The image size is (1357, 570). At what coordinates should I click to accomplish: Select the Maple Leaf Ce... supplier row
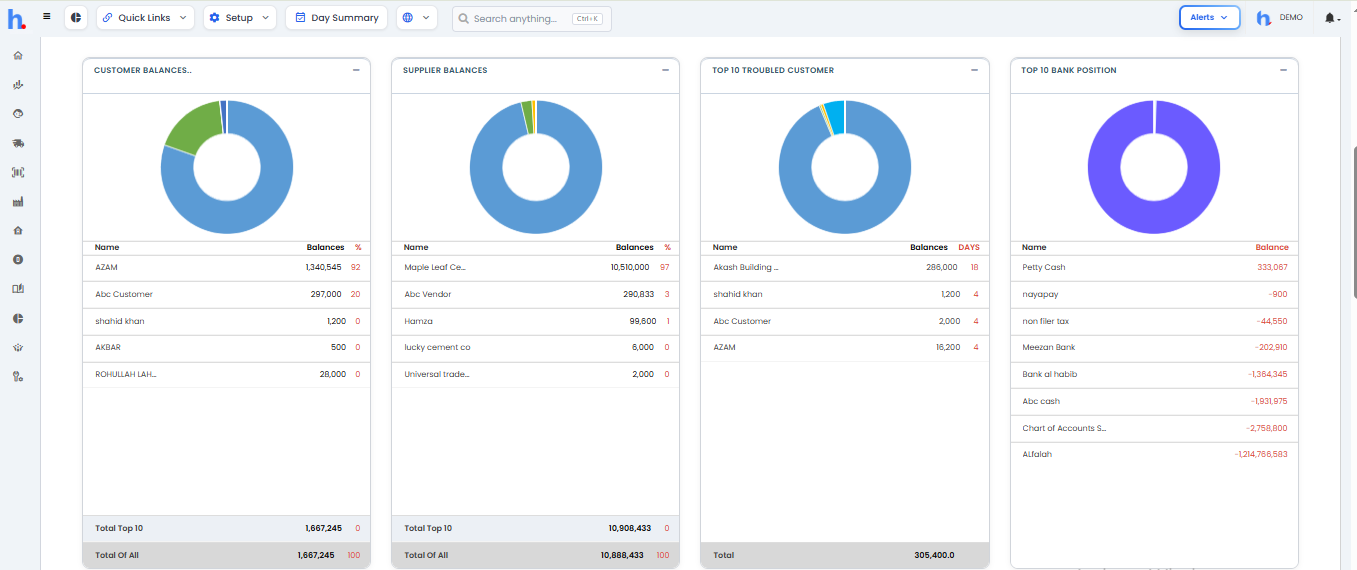(x=535, y=267)
